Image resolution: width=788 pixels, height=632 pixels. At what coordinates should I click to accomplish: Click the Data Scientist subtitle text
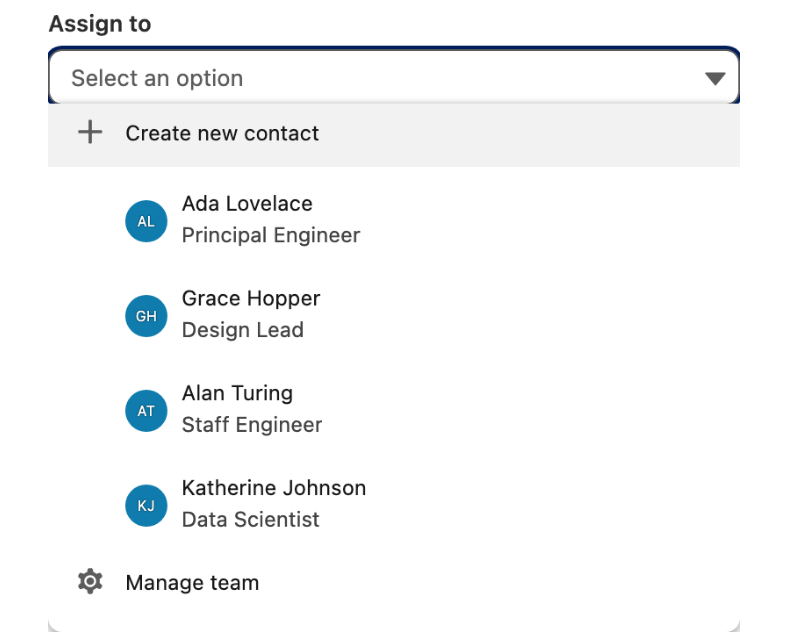tap(250, 519)
